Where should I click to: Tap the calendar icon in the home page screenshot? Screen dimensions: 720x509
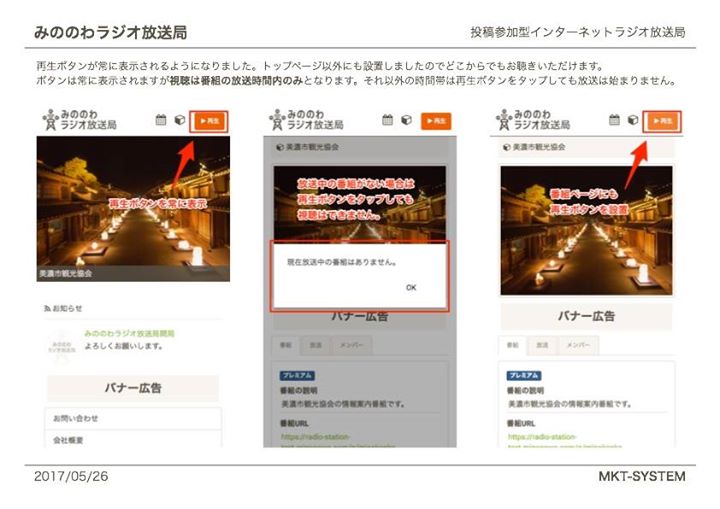[x=161, y=120]
